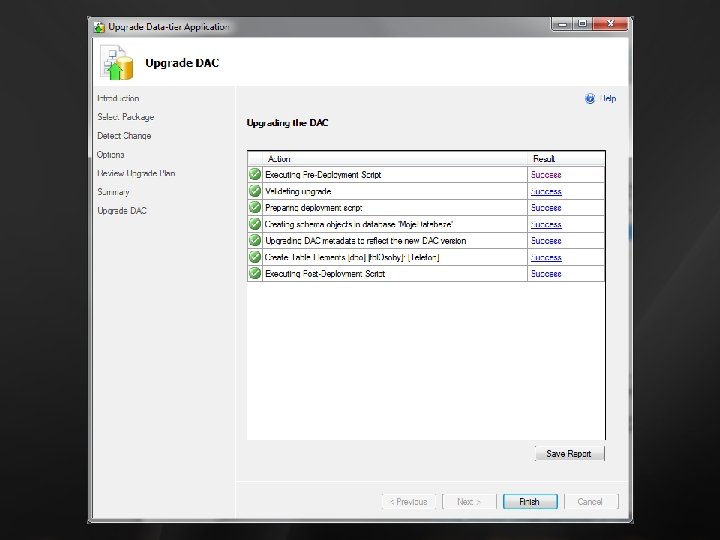Click green check icon for Create Table Elements
Image resolution: width=720 pixels, height=540 pixels.
coord(255,257)
